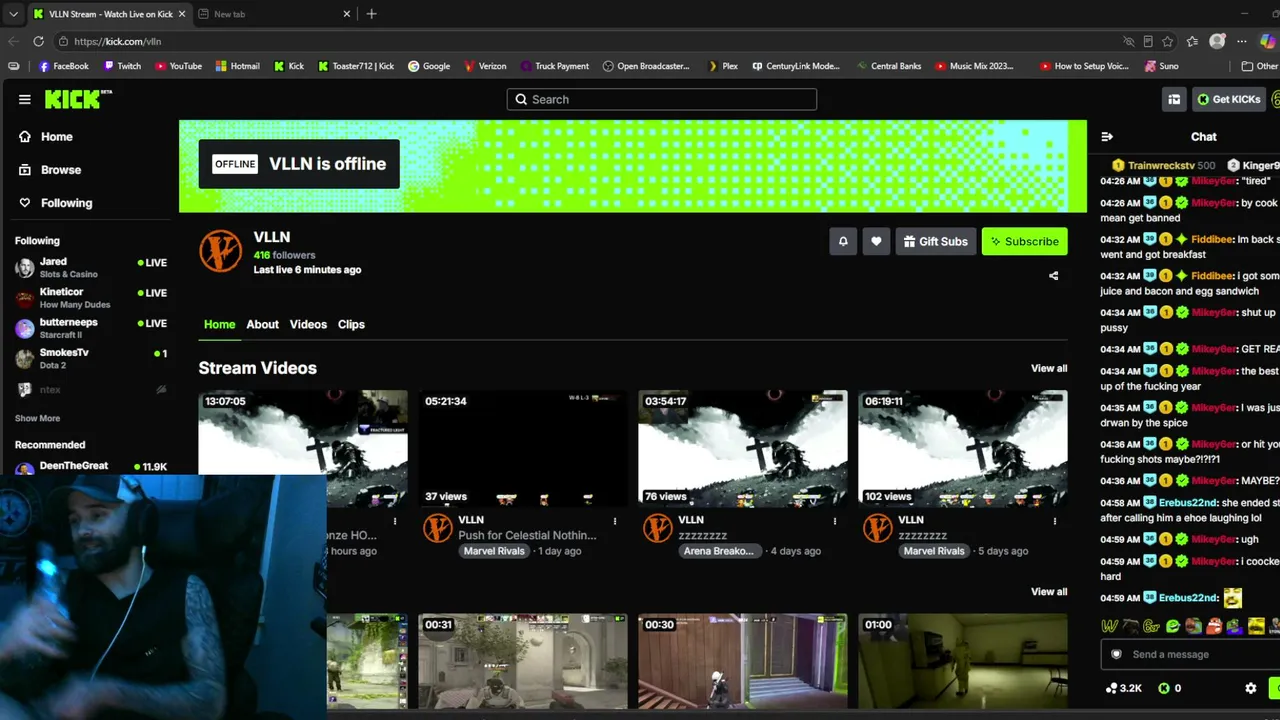Open the 01:00 clip thumbnail
This screenshot has height=720, width=1280.
click(963, 661)
